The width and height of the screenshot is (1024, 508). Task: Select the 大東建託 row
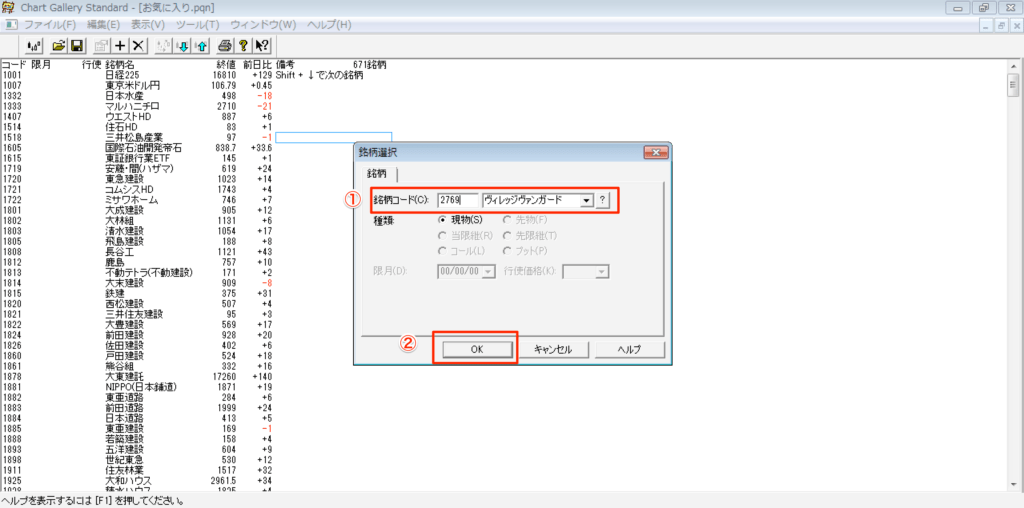pyautogui.click(x=137, y=377)
